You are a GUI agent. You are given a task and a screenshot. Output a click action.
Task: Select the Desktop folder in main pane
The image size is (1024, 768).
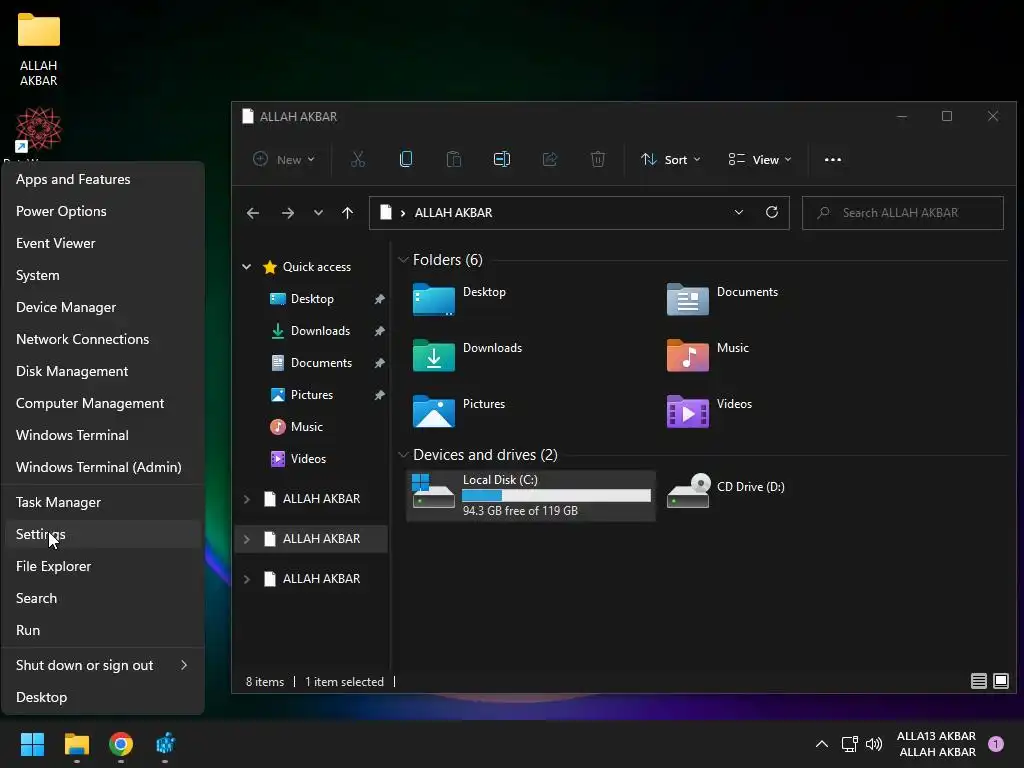point(459,300)
